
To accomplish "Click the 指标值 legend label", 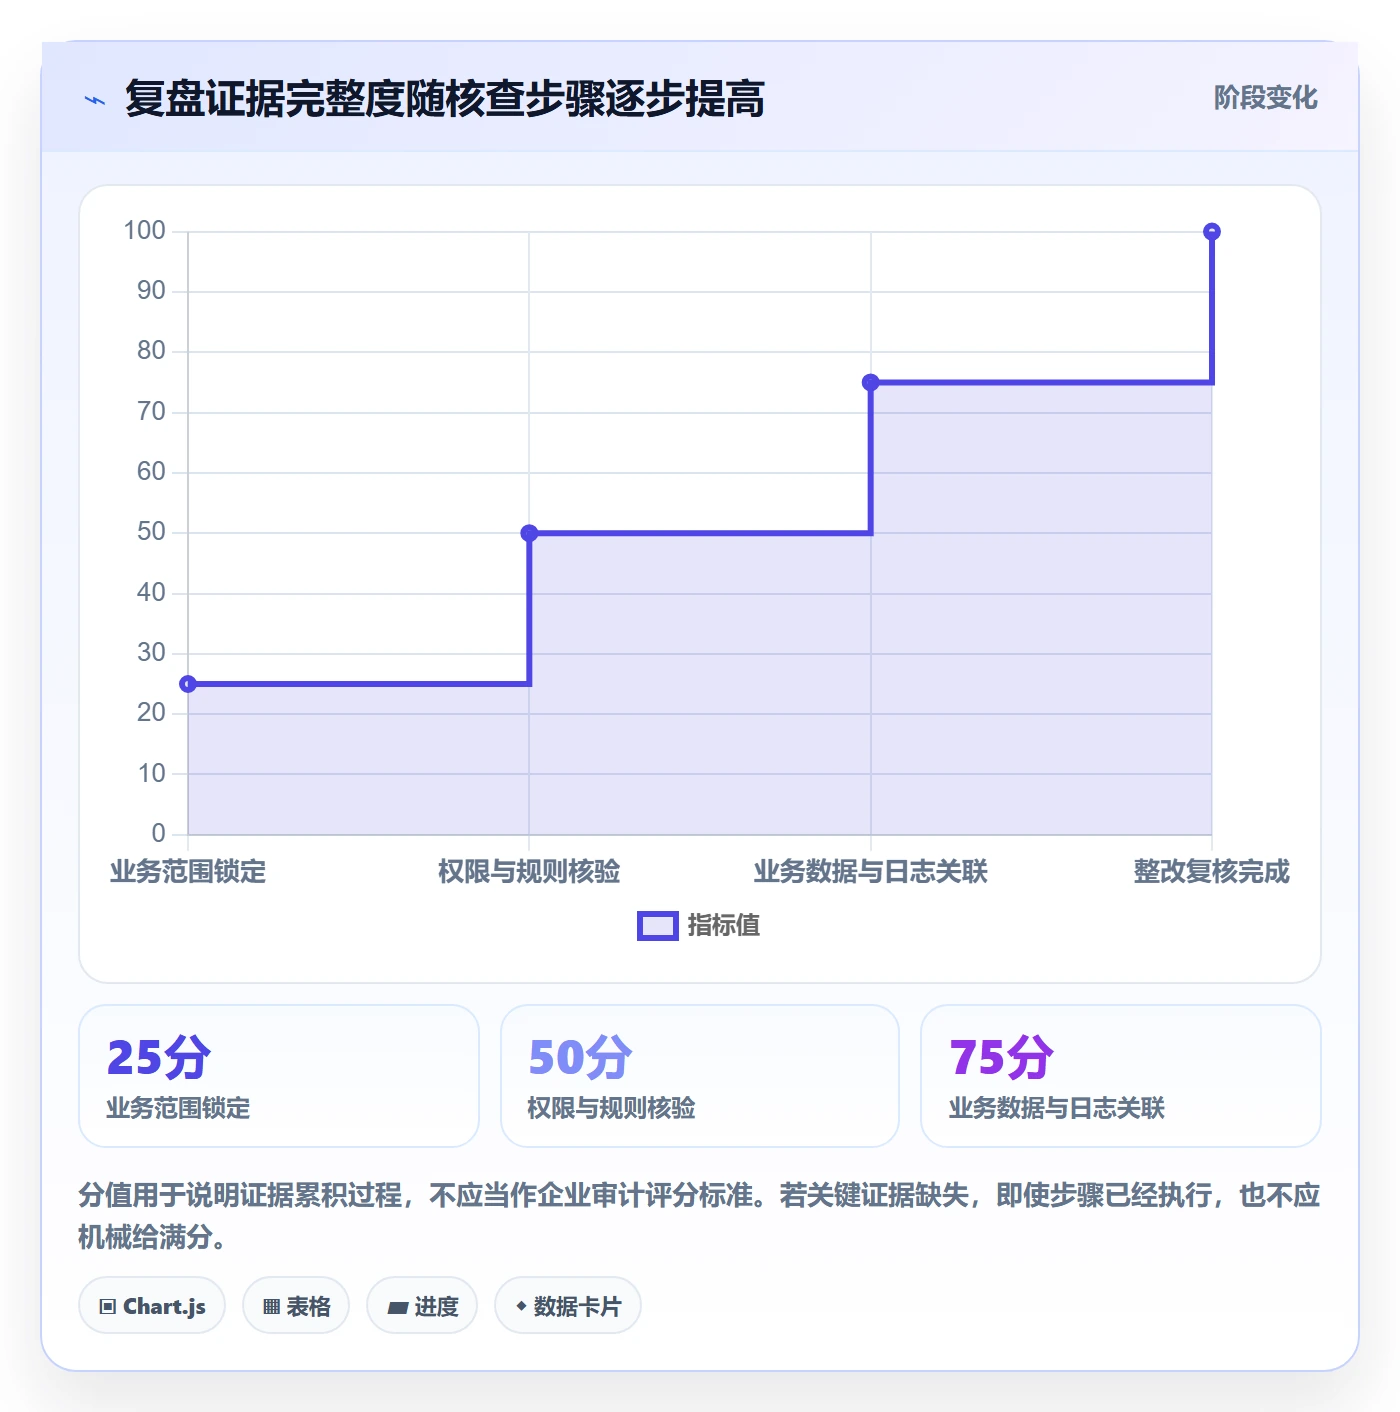I will click(724, 926).
